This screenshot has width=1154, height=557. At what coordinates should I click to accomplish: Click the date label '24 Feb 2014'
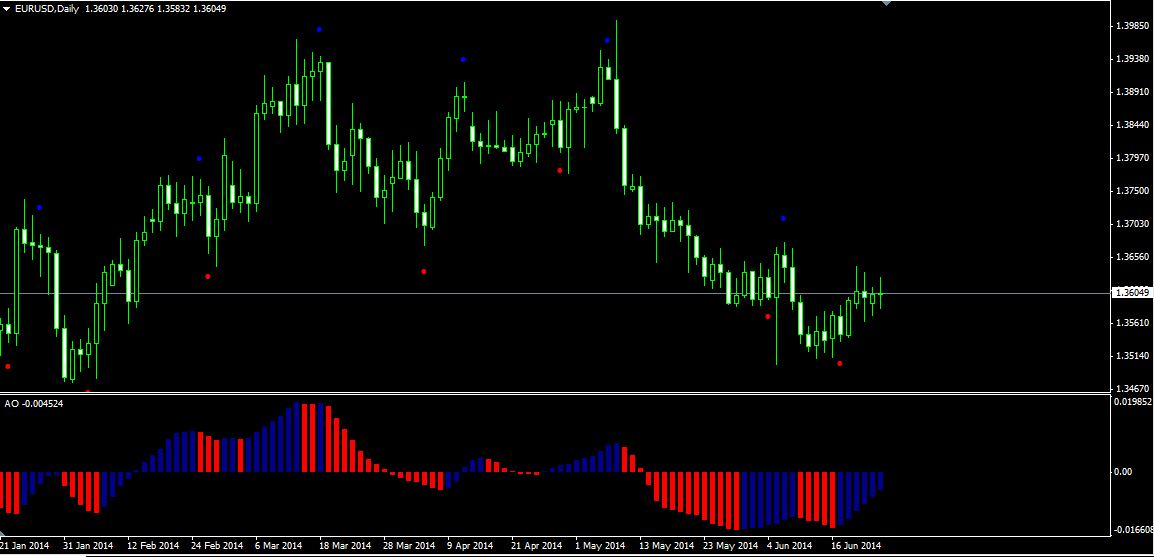(x=217, y=546)
